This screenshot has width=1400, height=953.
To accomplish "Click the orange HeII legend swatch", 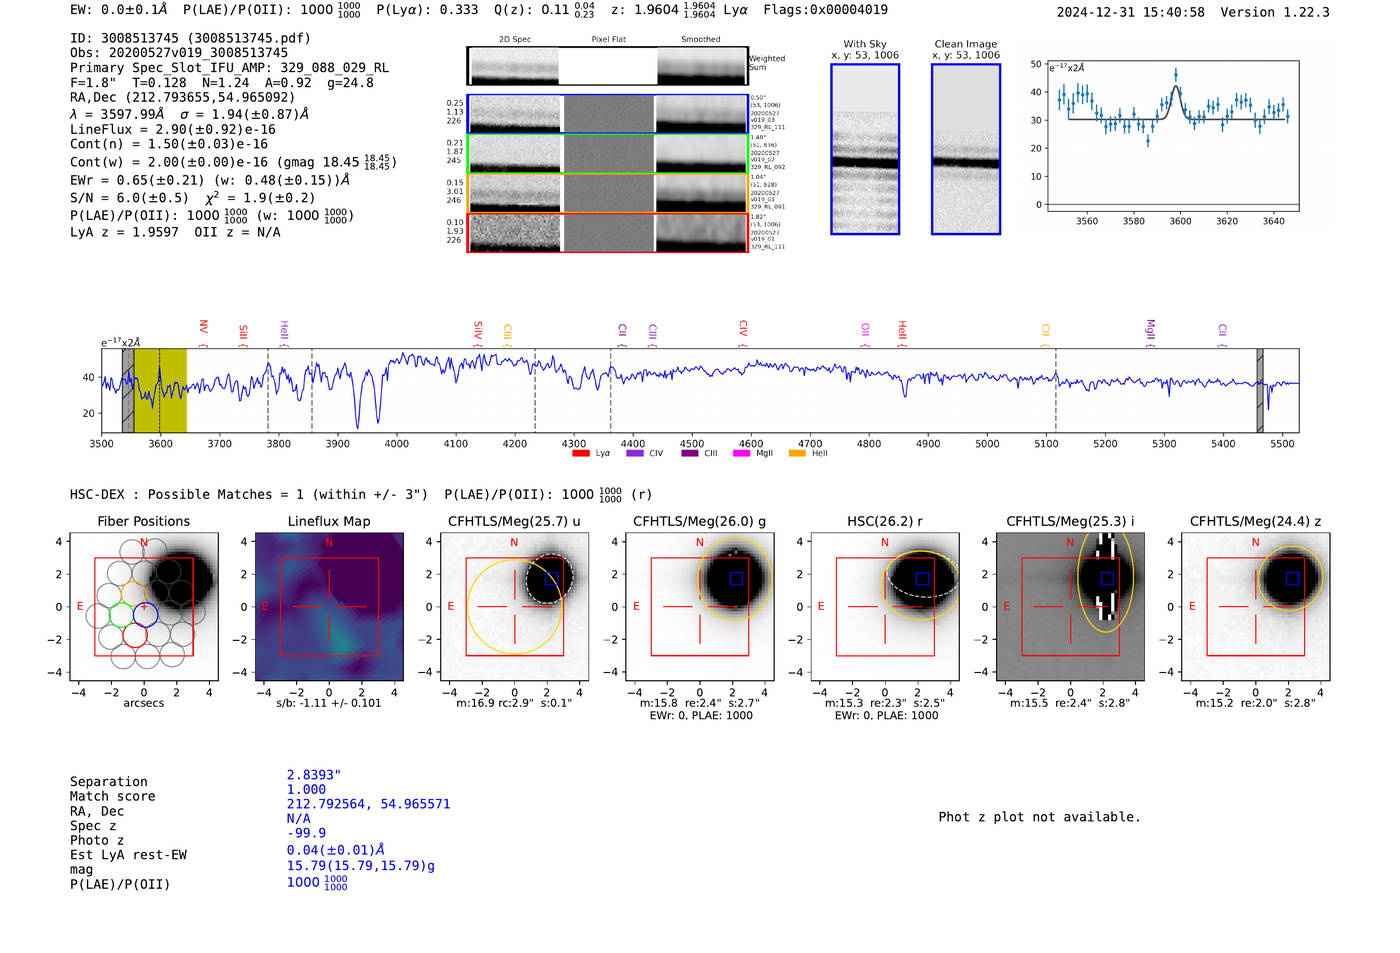I will 797,453.
